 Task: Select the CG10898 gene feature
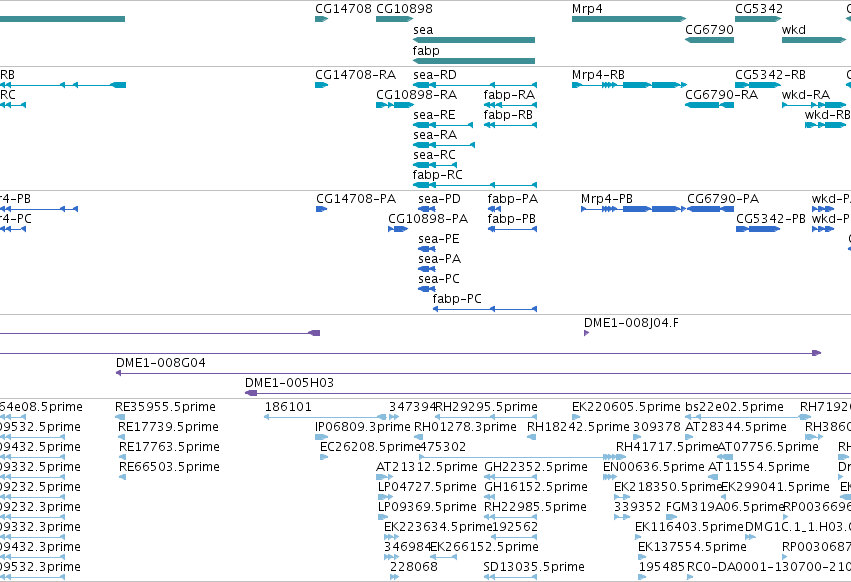(395, 19)
